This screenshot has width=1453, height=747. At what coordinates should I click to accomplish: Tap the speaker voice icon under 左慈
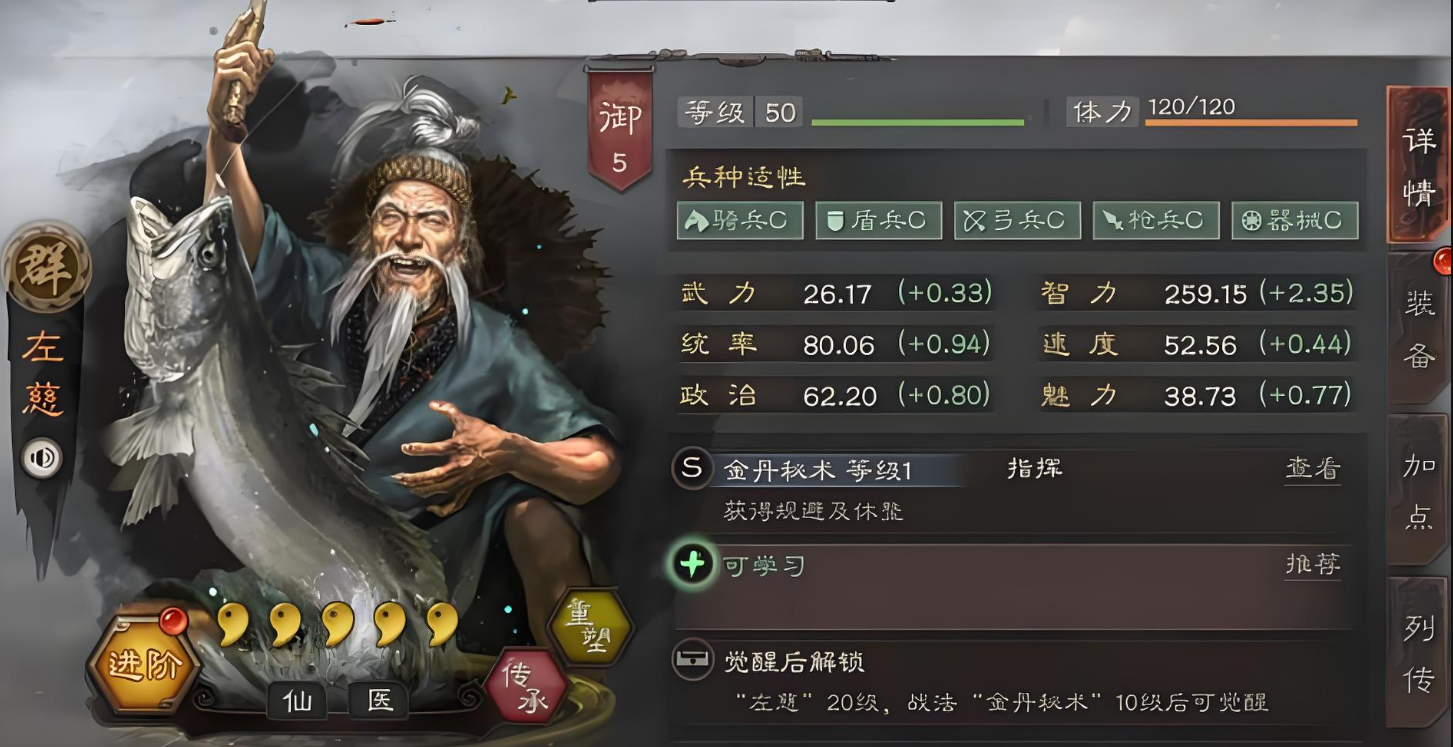point(42,459)
